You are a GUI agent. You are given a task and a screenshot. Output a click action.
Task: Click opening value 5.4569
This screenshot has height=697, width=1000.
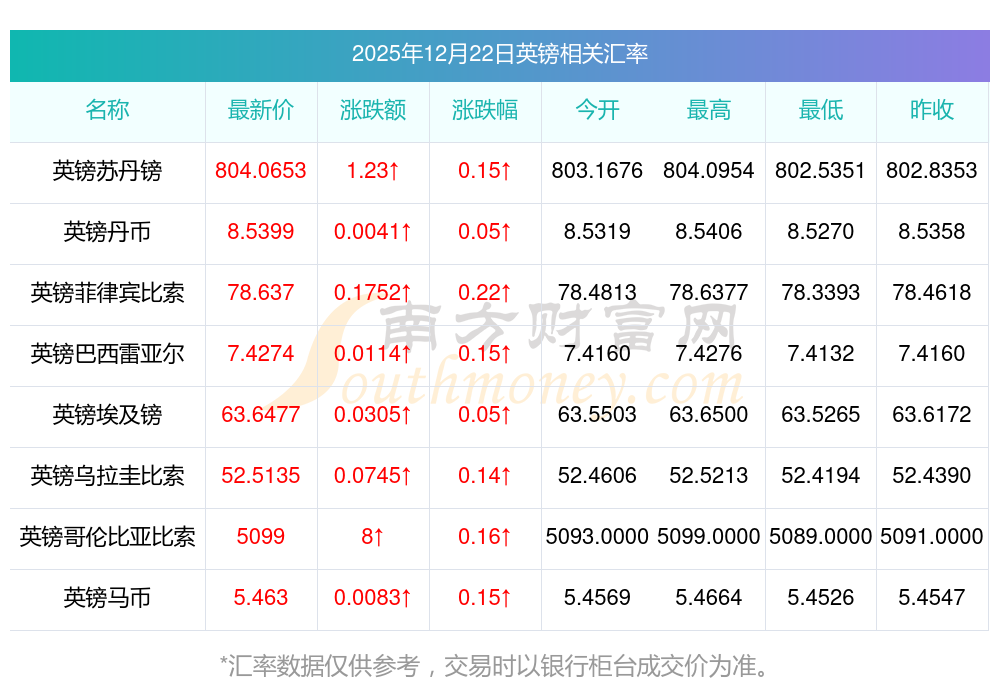(x=597, y=598)
